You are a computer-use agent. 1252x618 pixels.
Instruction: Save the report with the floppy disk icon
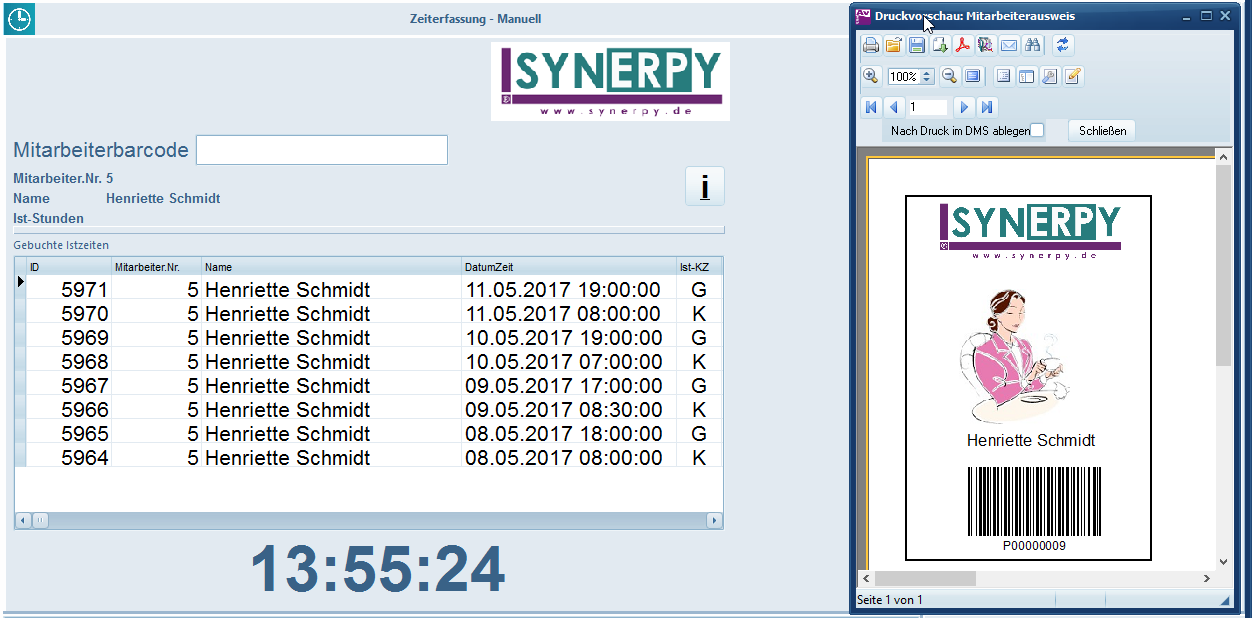(917, 45)
